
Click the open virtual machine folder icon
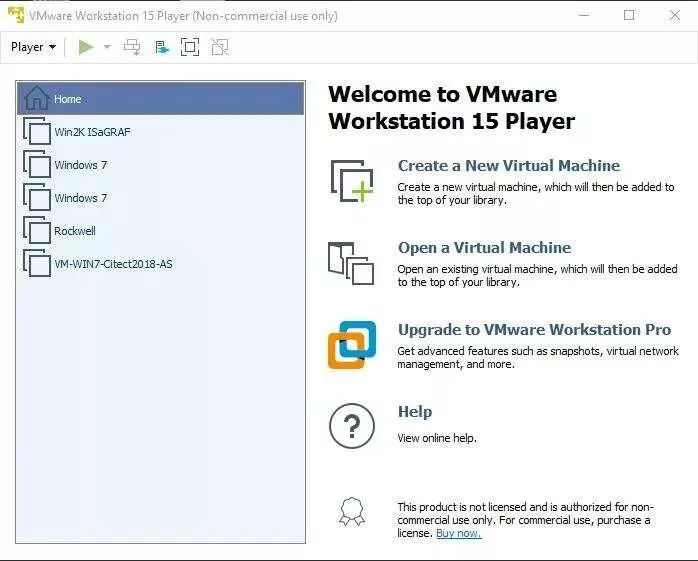click(x=351, y=263)
